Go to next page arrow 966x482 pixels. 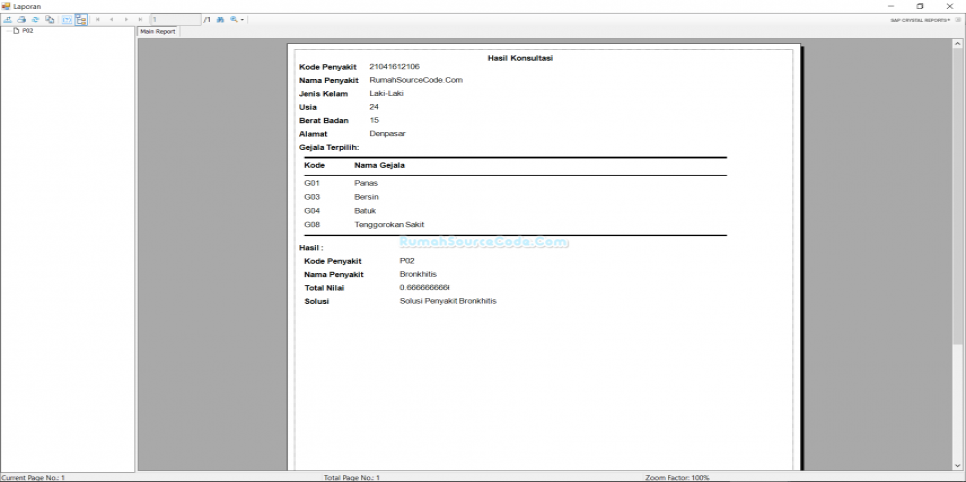tap(126, 19)
